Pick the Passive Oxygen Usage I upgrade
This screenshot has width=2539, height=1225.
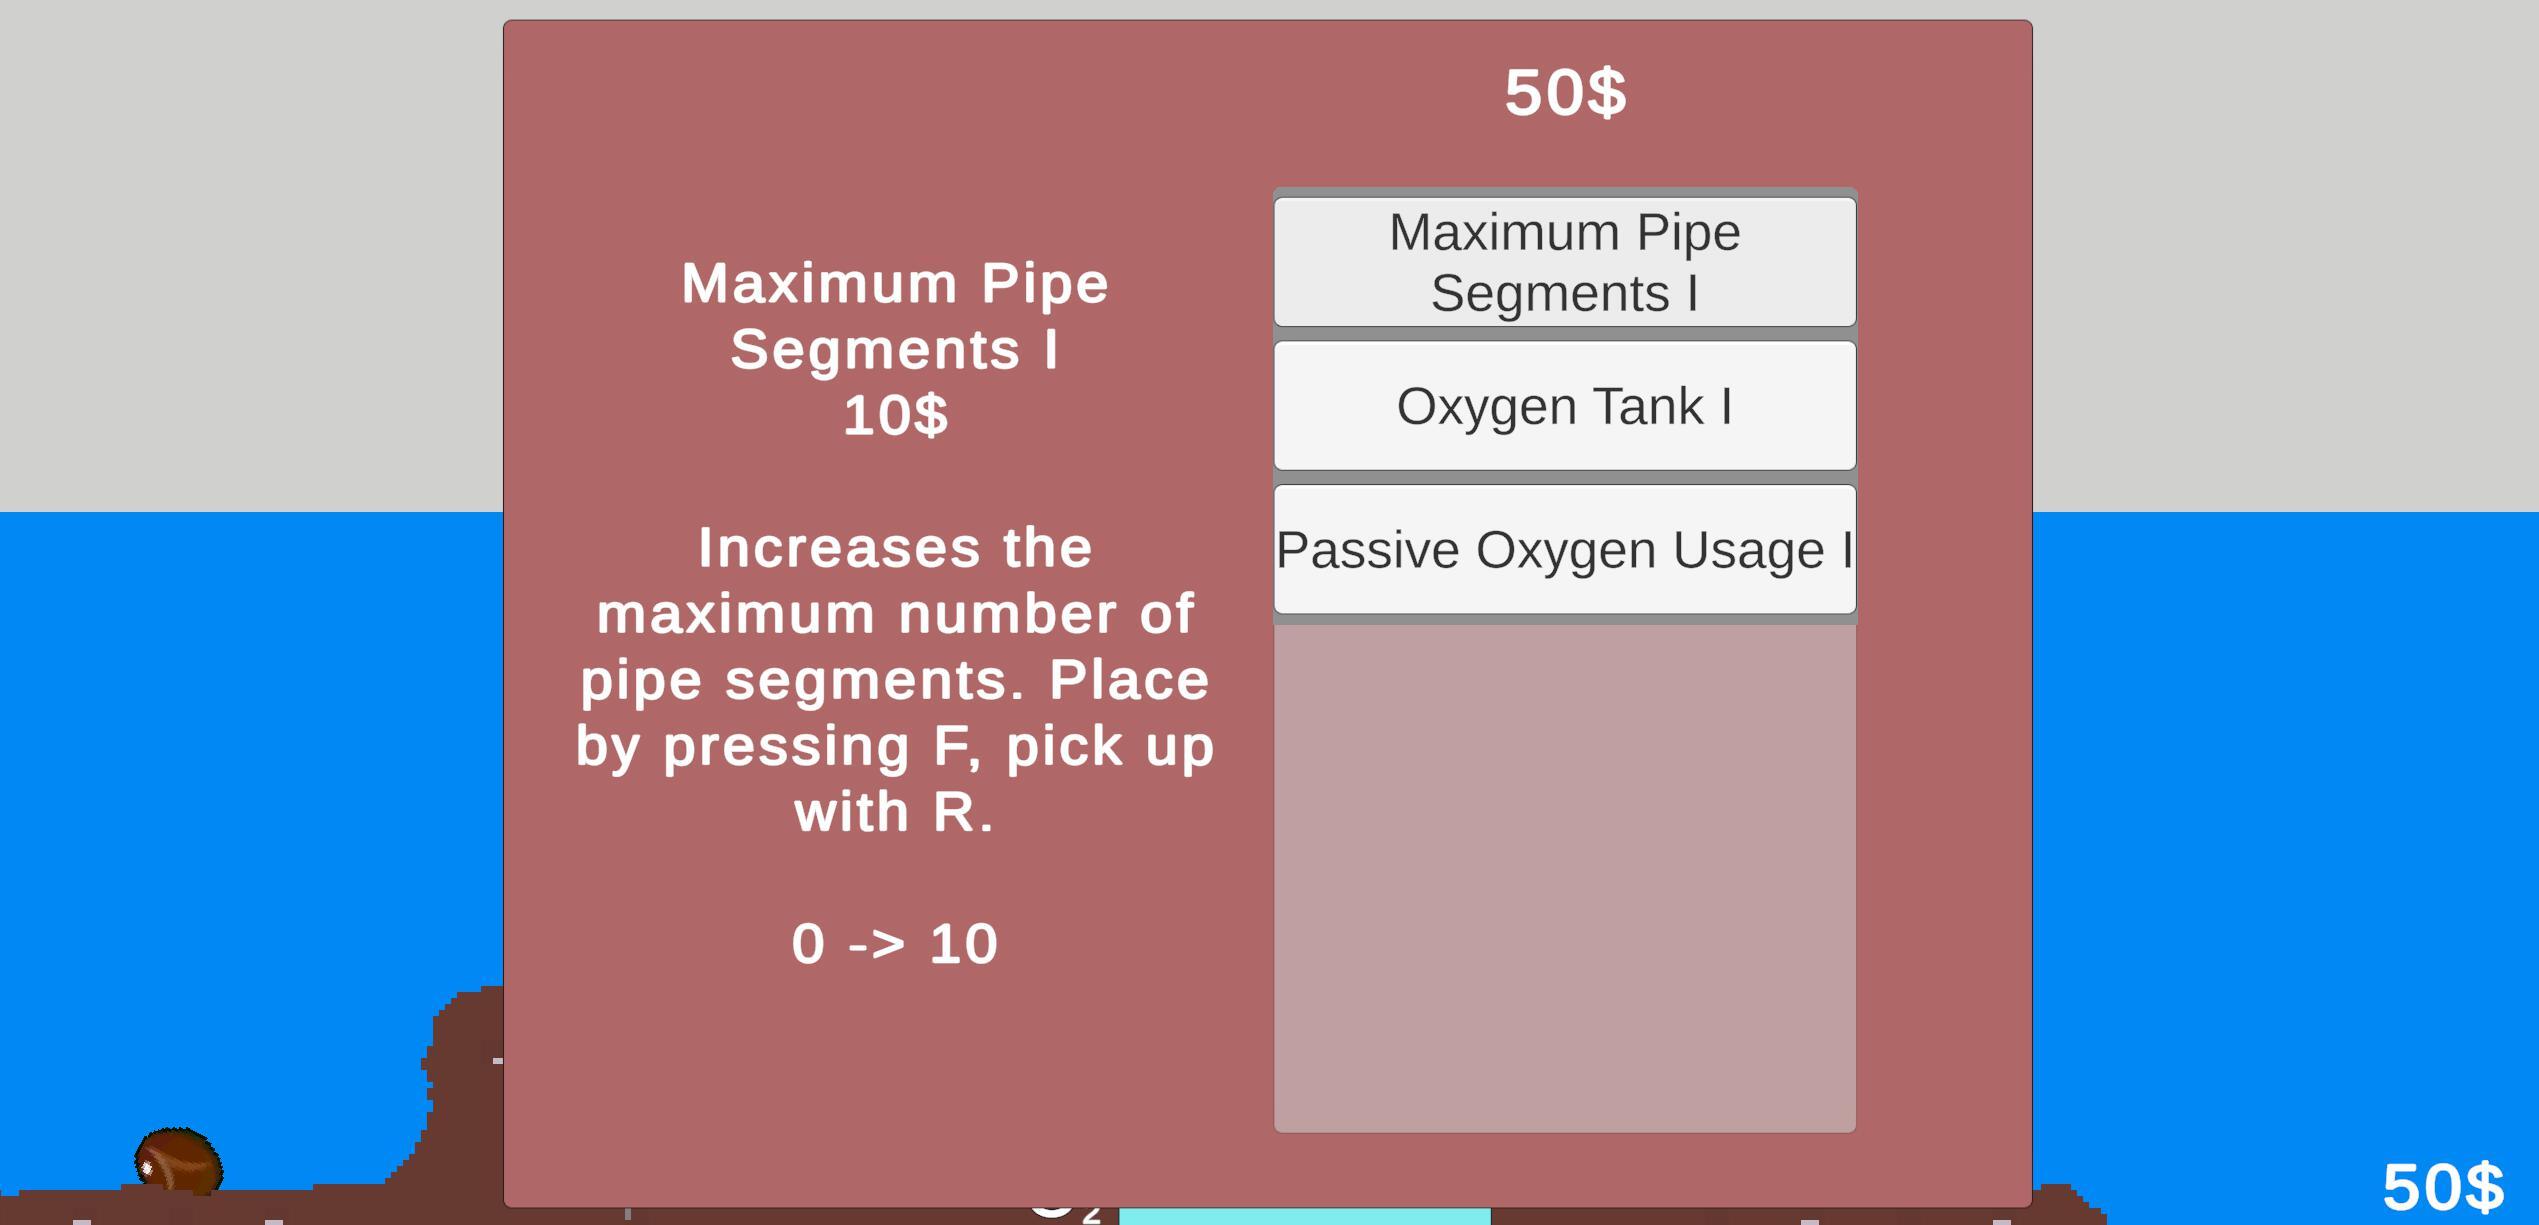click(x=1564, y=549)
